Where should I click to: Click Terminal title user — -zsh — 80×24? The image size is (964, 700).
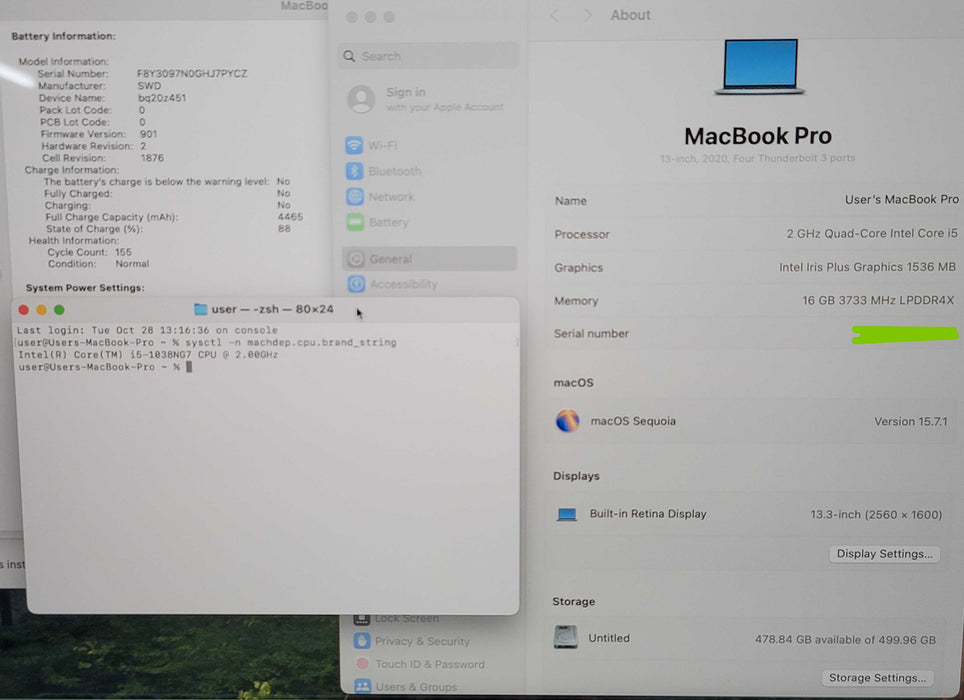click(272, 309)
